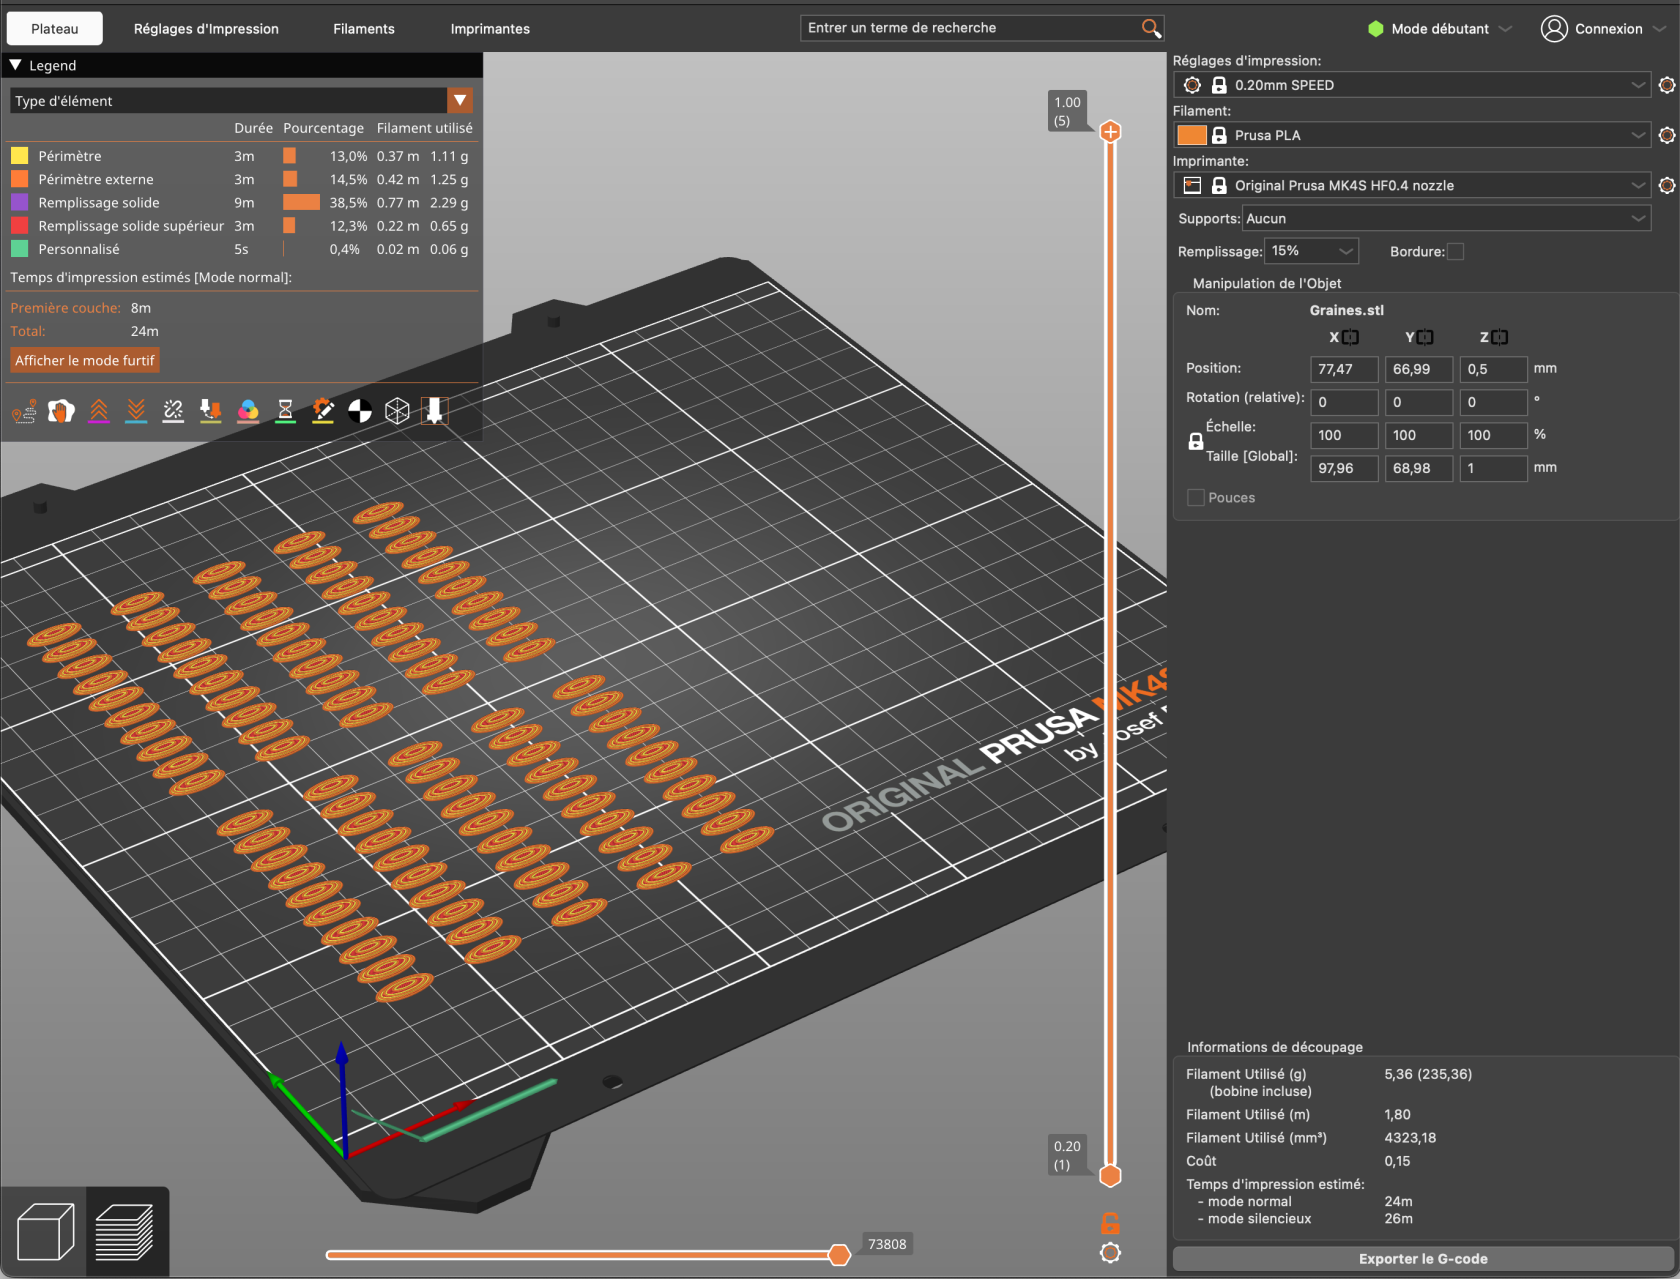Enable the Bordure checkbox
Viewport: 1680px width, 1279px height.
1456,251
